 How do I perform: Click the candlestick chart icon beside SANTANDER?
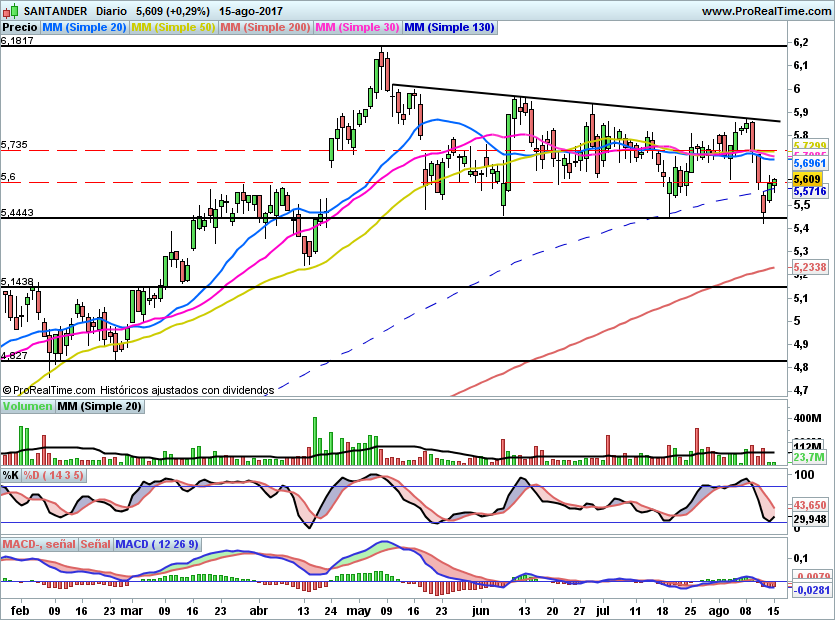tap(11, 11)
